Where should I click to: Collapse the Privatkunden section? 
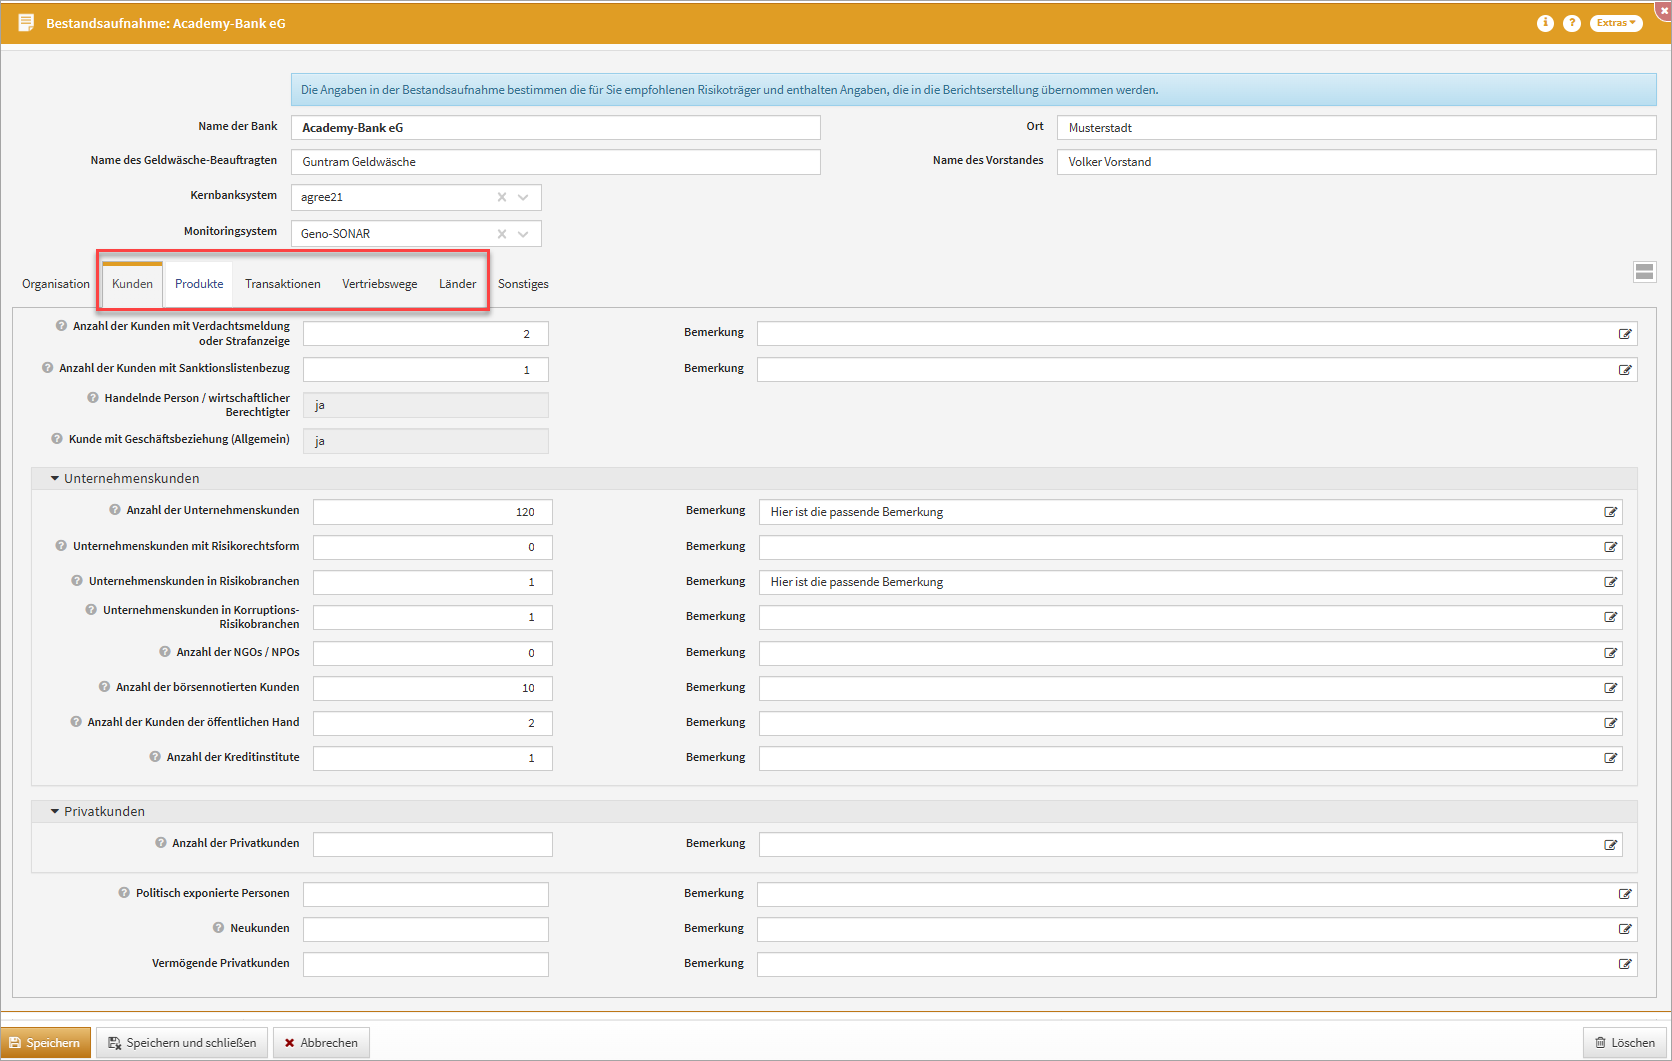coord(55,812)
